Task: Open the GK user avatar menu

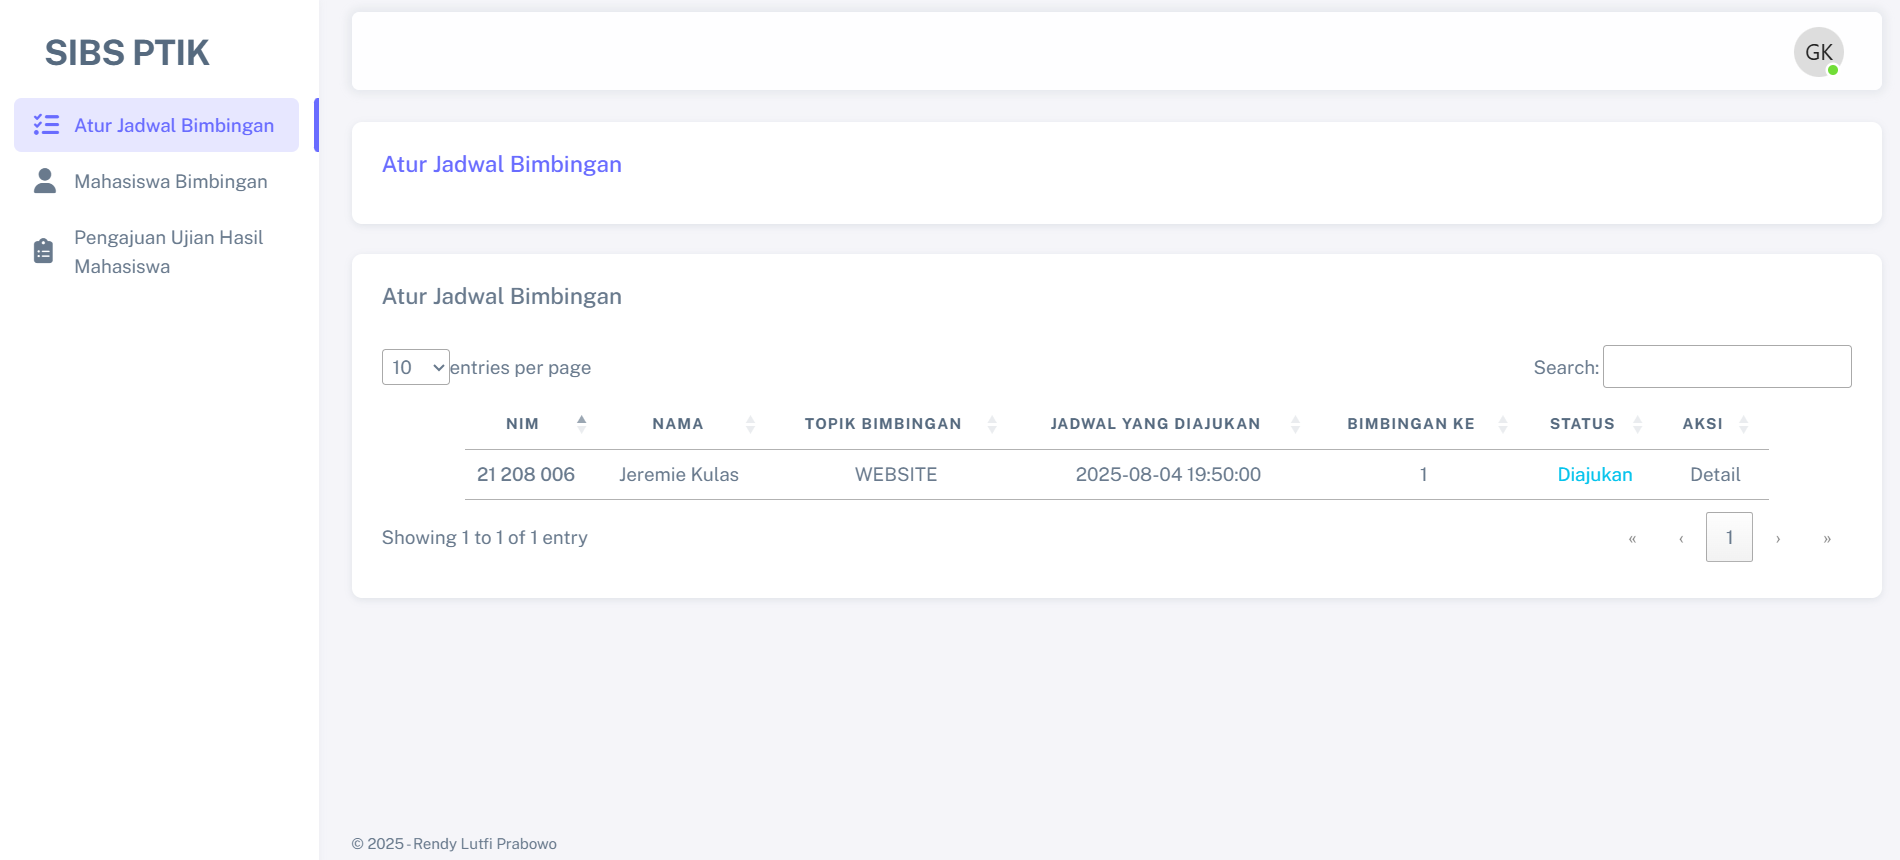Action: 1818,52
